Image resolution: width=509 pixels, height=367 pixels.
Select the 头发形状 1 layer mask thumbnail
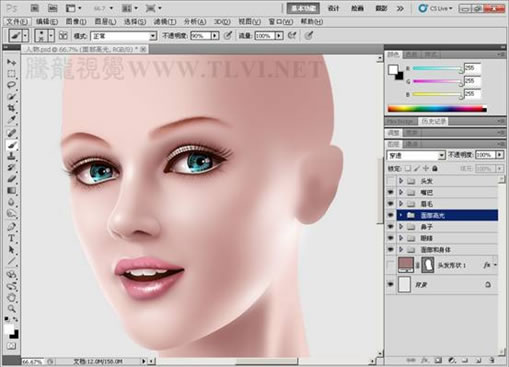[x=428, y=265]
